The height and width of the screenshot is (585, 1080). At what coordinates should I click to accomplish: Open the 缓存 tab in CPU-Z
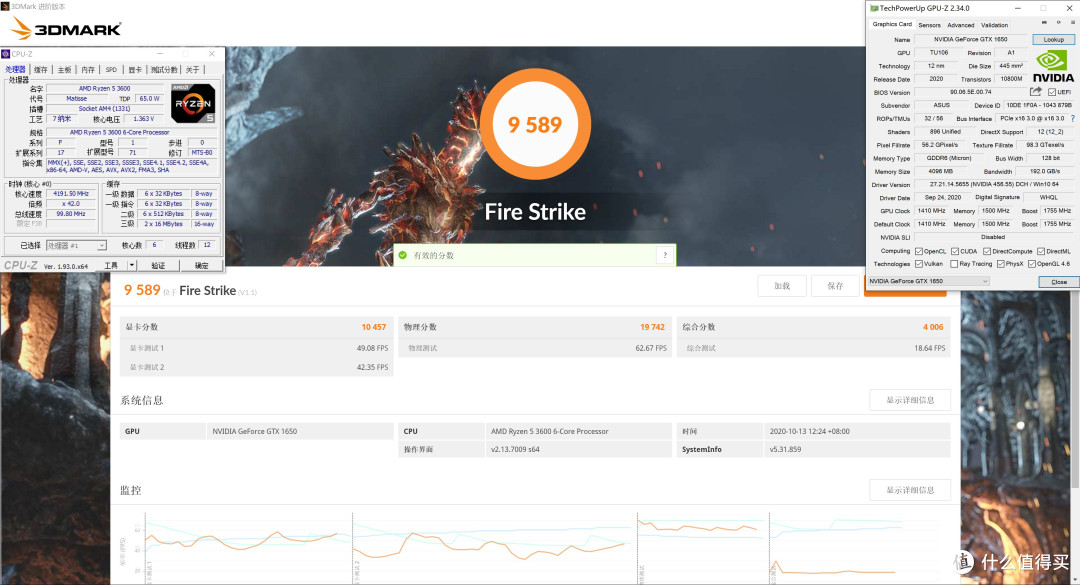tap(41, 70)
